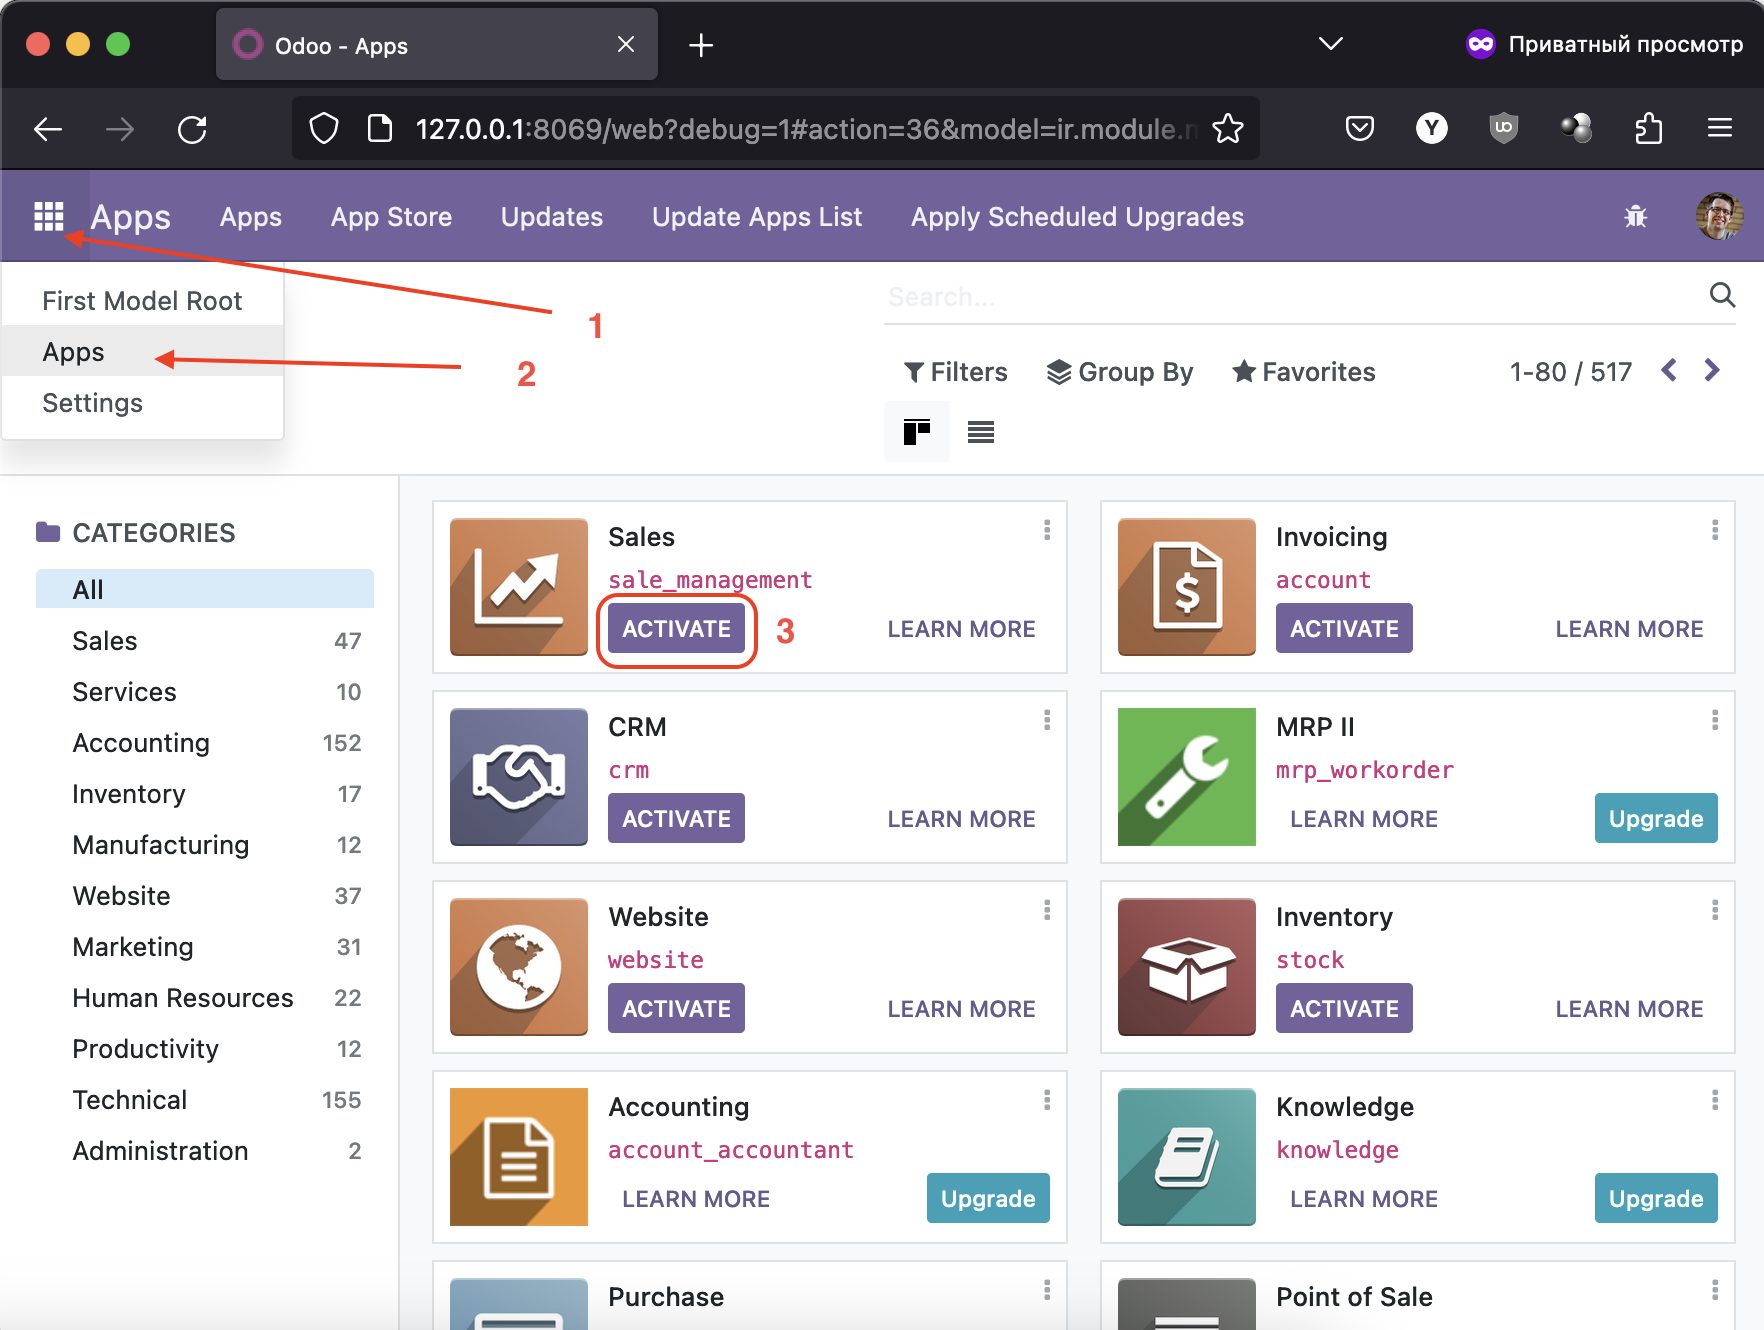This screenshot has width=1764, height=1330.
Task: Go to previous page of apps
Action: coord(1669,371)
